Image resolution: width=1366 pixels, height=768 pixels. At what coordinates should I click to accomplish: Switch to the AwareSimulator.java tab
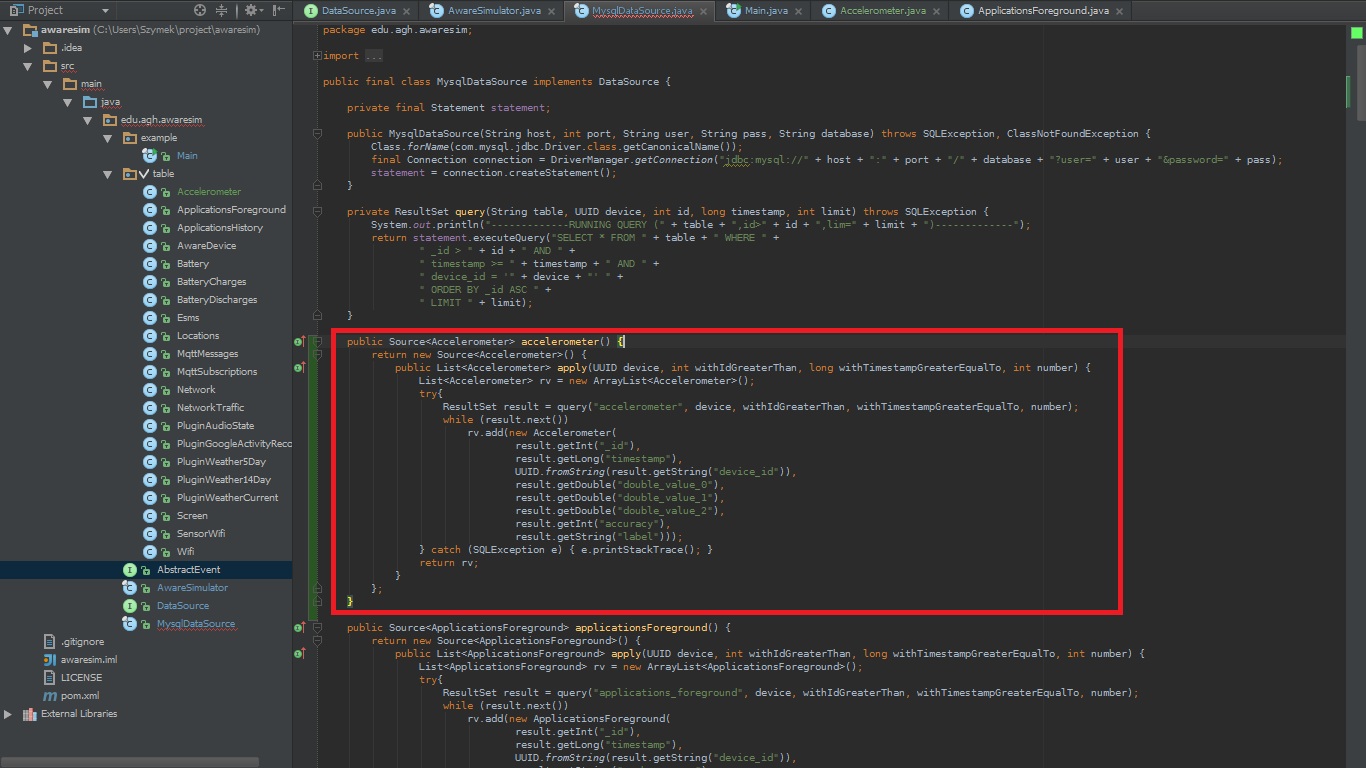(494, 11)
